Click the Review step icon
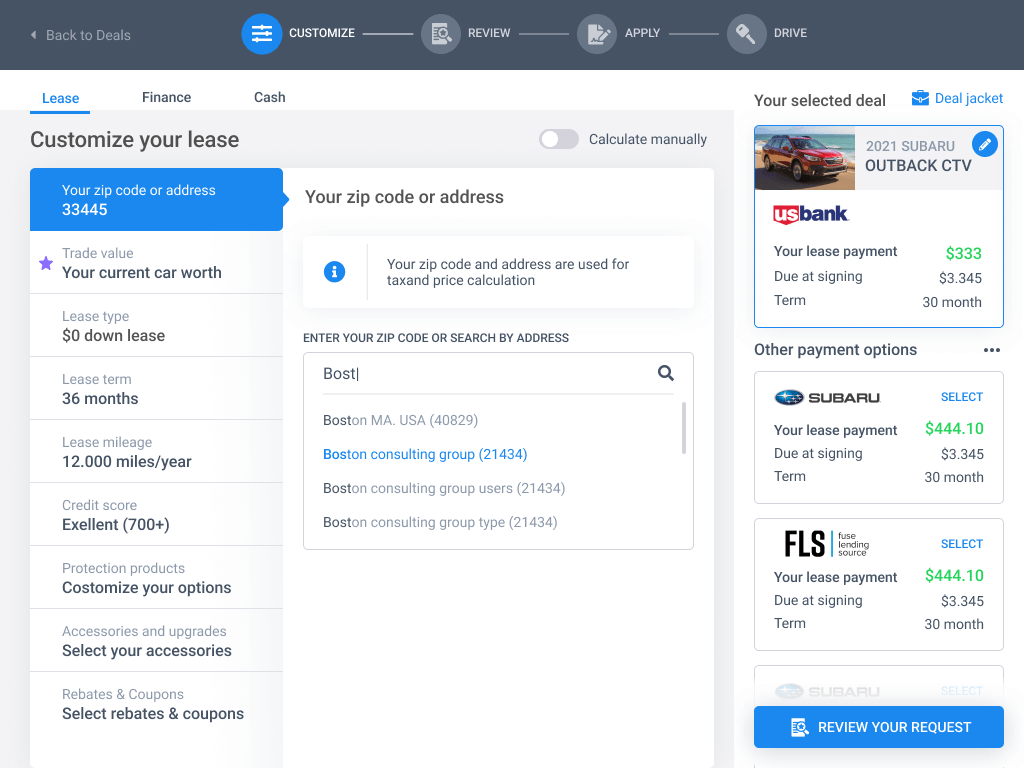The width and height of the screenshot is (1024, 768). click(x=441, y=34)
